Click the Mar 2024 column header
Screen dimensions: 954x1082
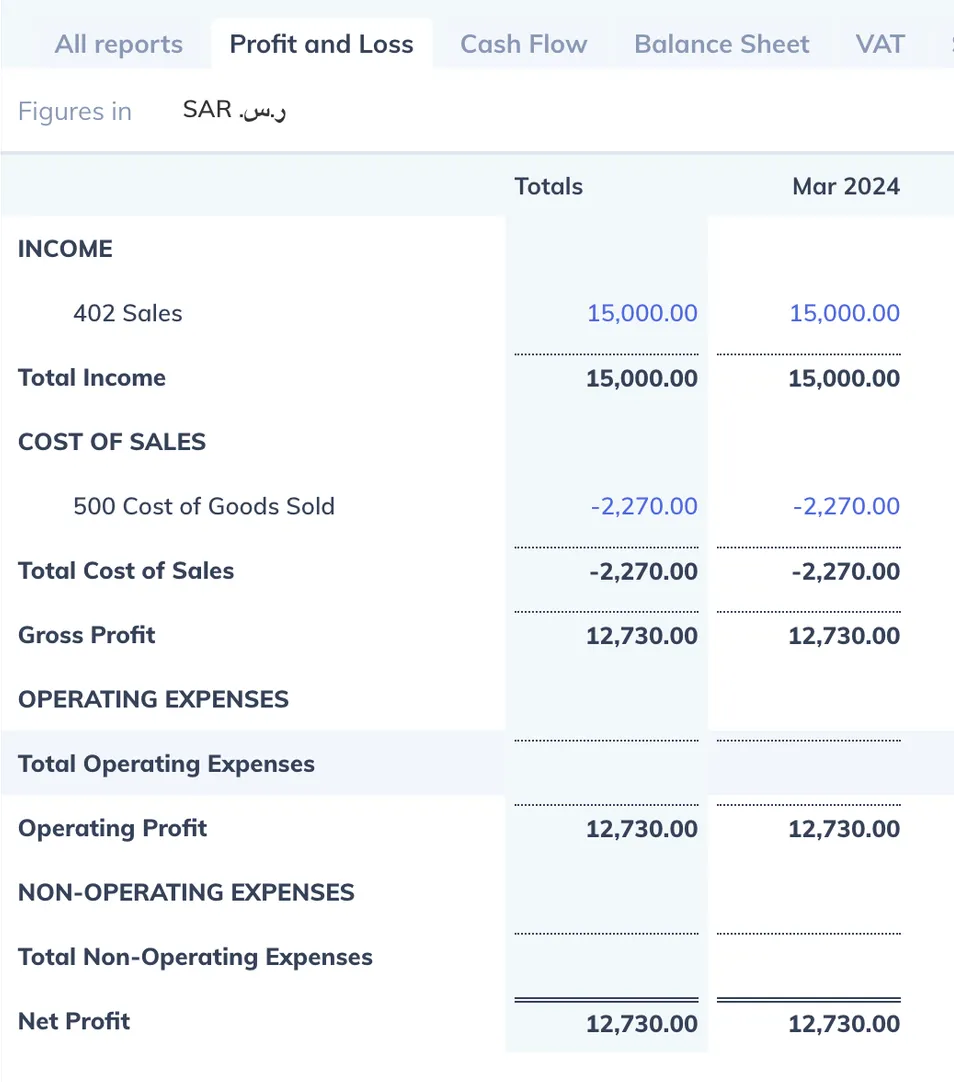pyautogui.click(x=845, y=187)
